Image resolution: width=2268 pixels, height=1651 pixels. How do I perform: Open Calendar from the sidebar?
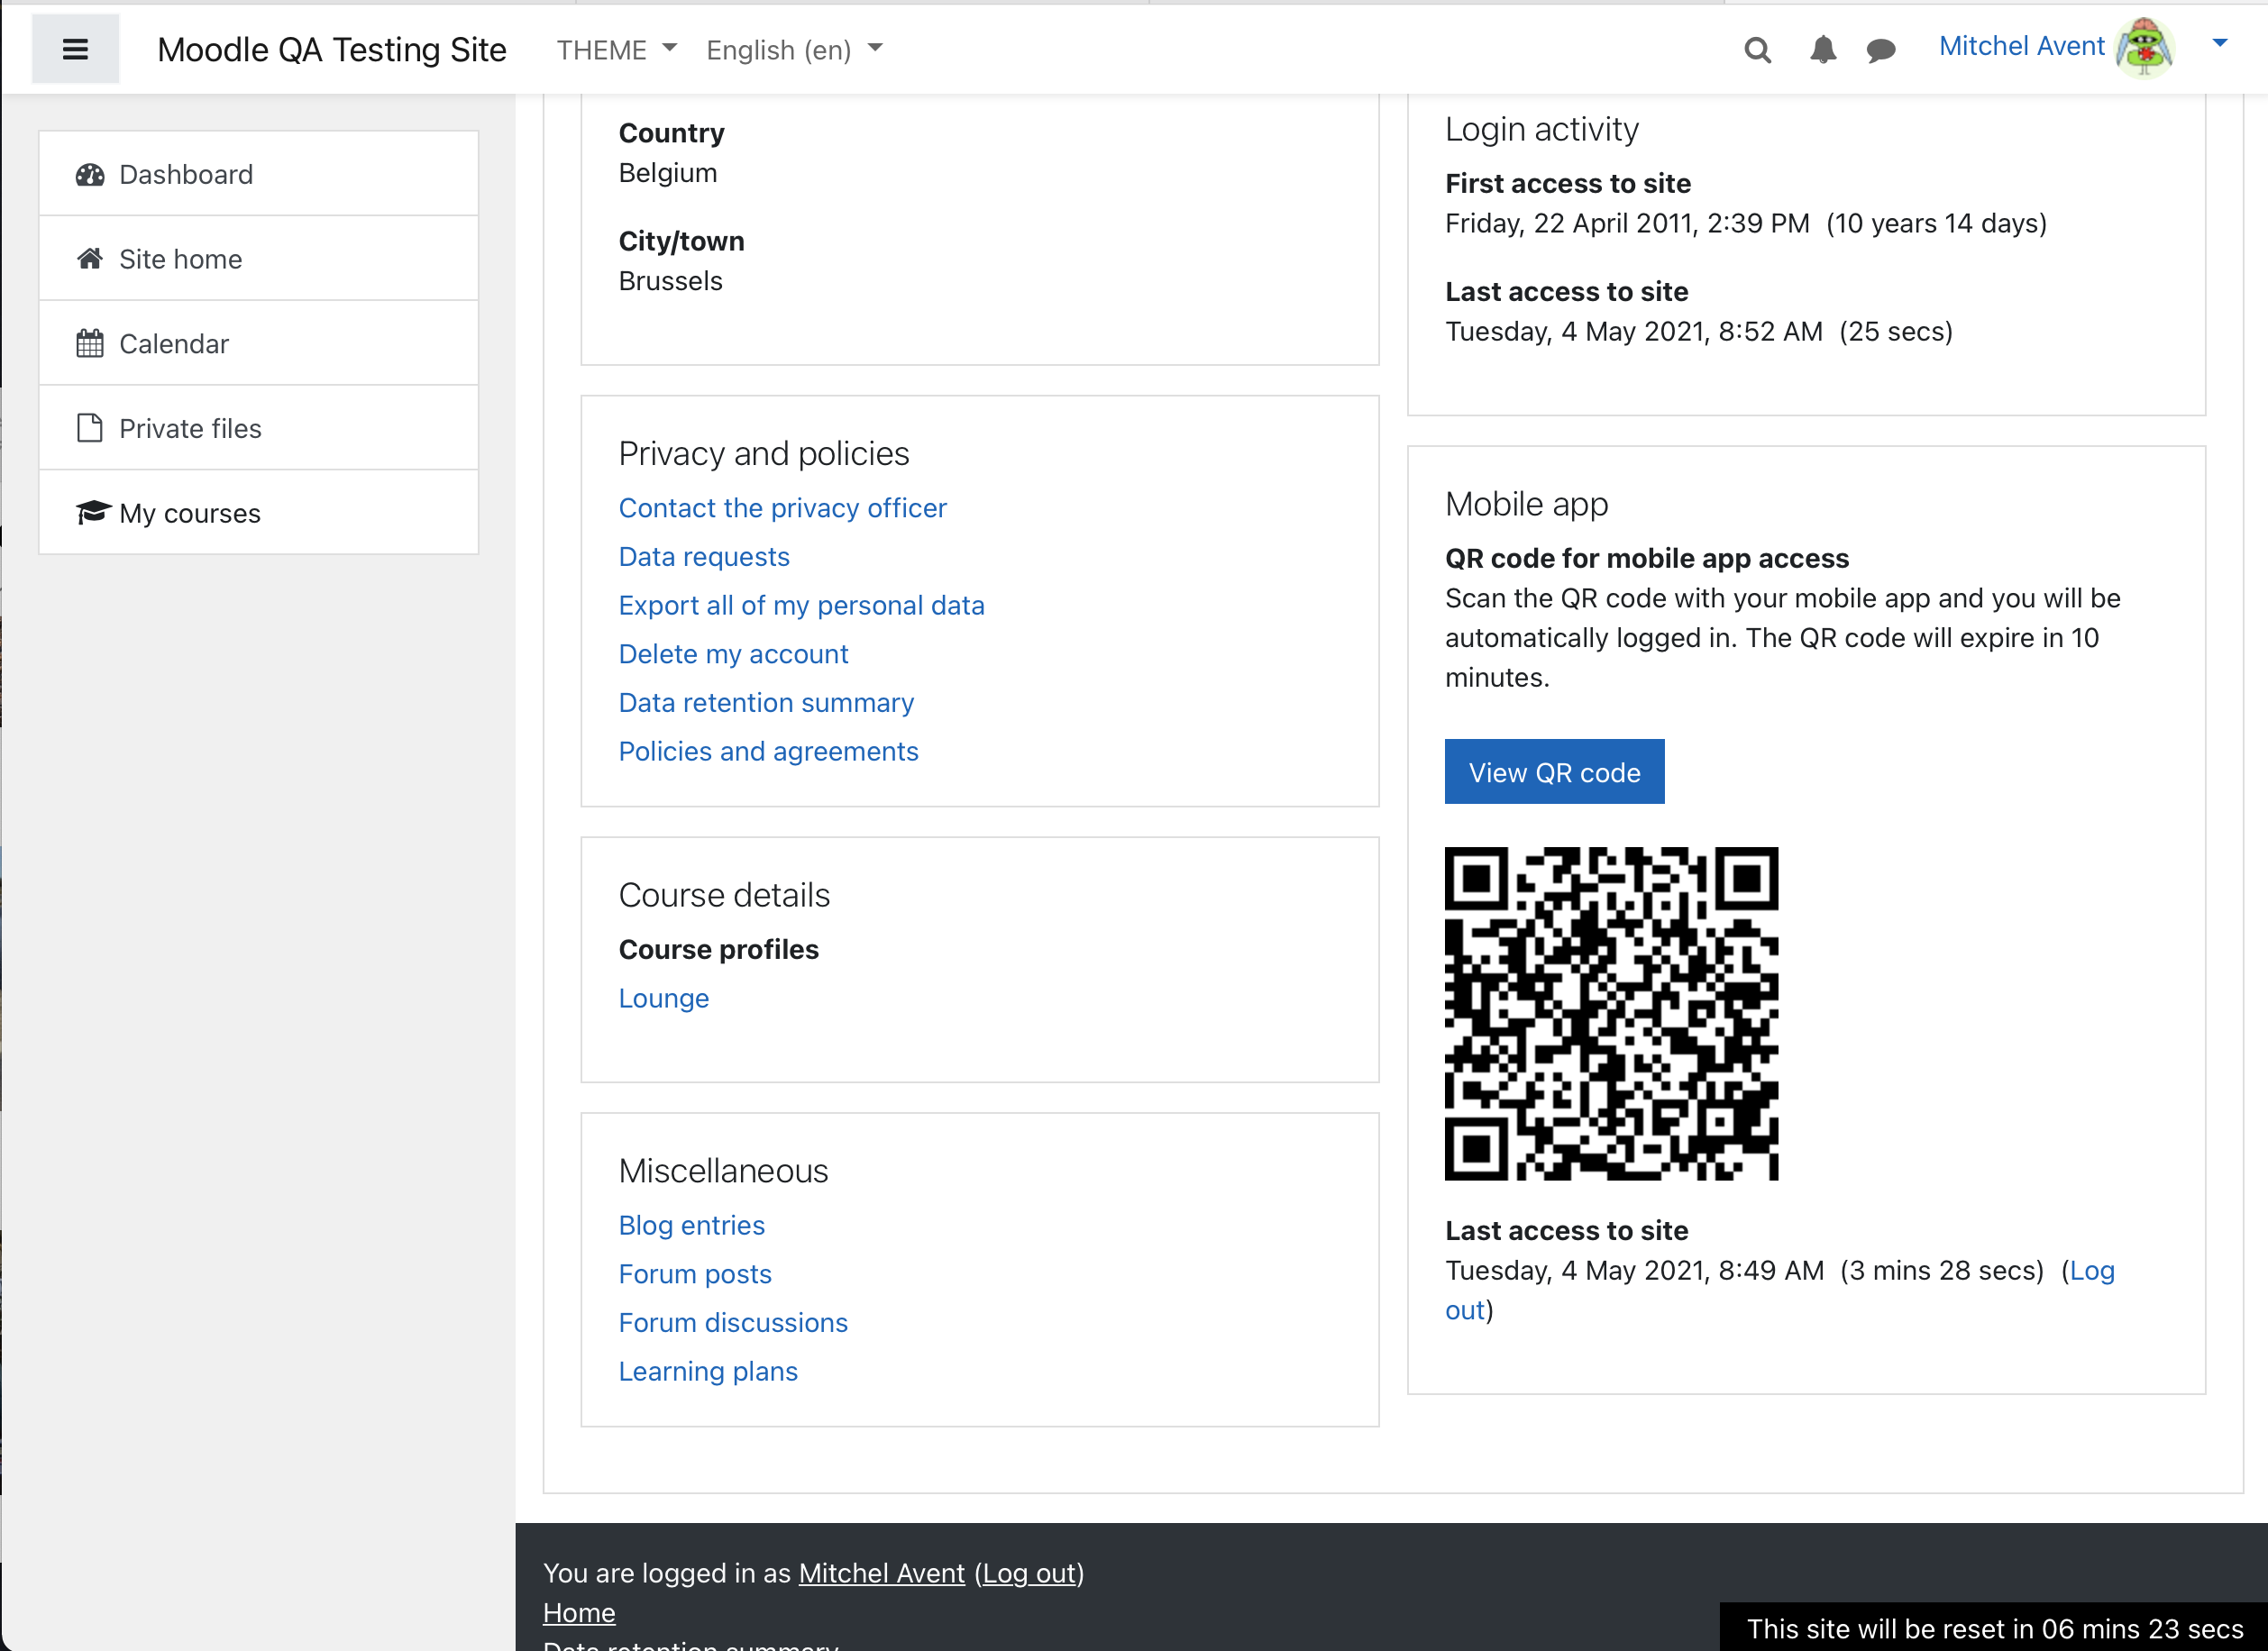coord(258,343)
